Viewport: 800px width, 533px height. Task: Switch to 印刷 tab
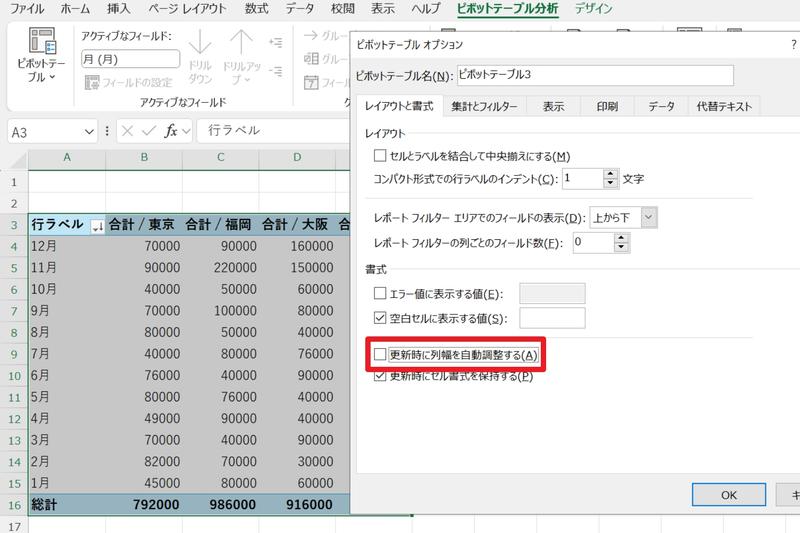click(x=607, y=107)
